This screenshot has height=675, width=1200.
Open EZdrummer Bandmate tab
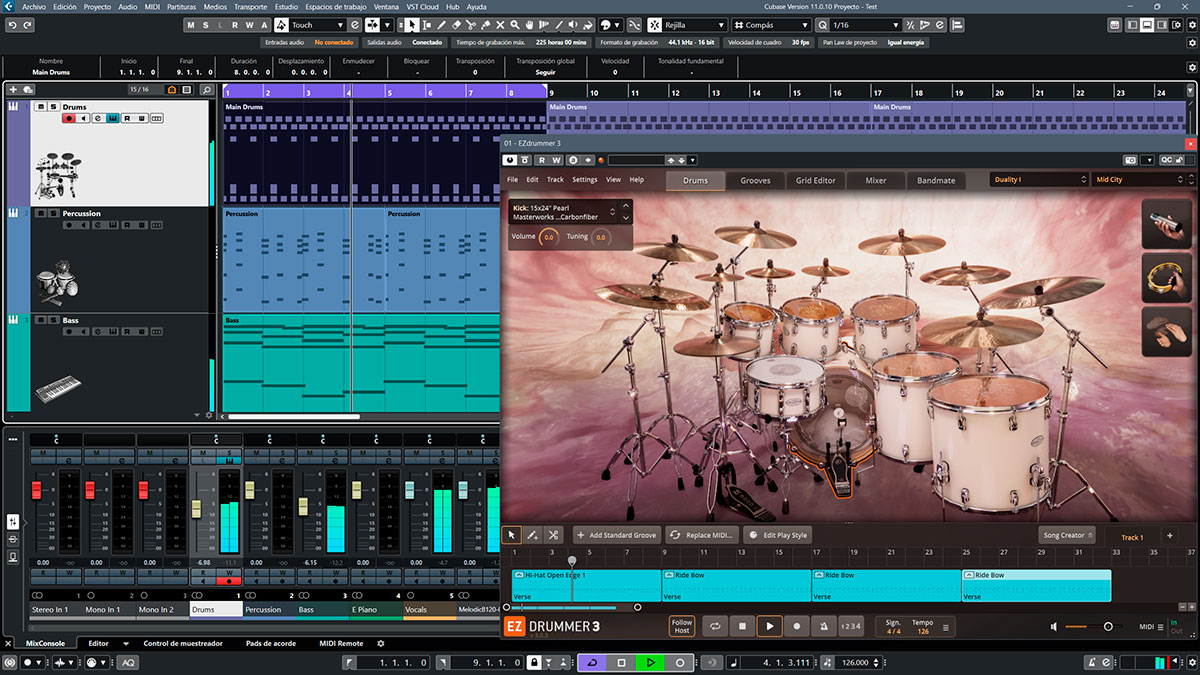[x=936, y=180]
